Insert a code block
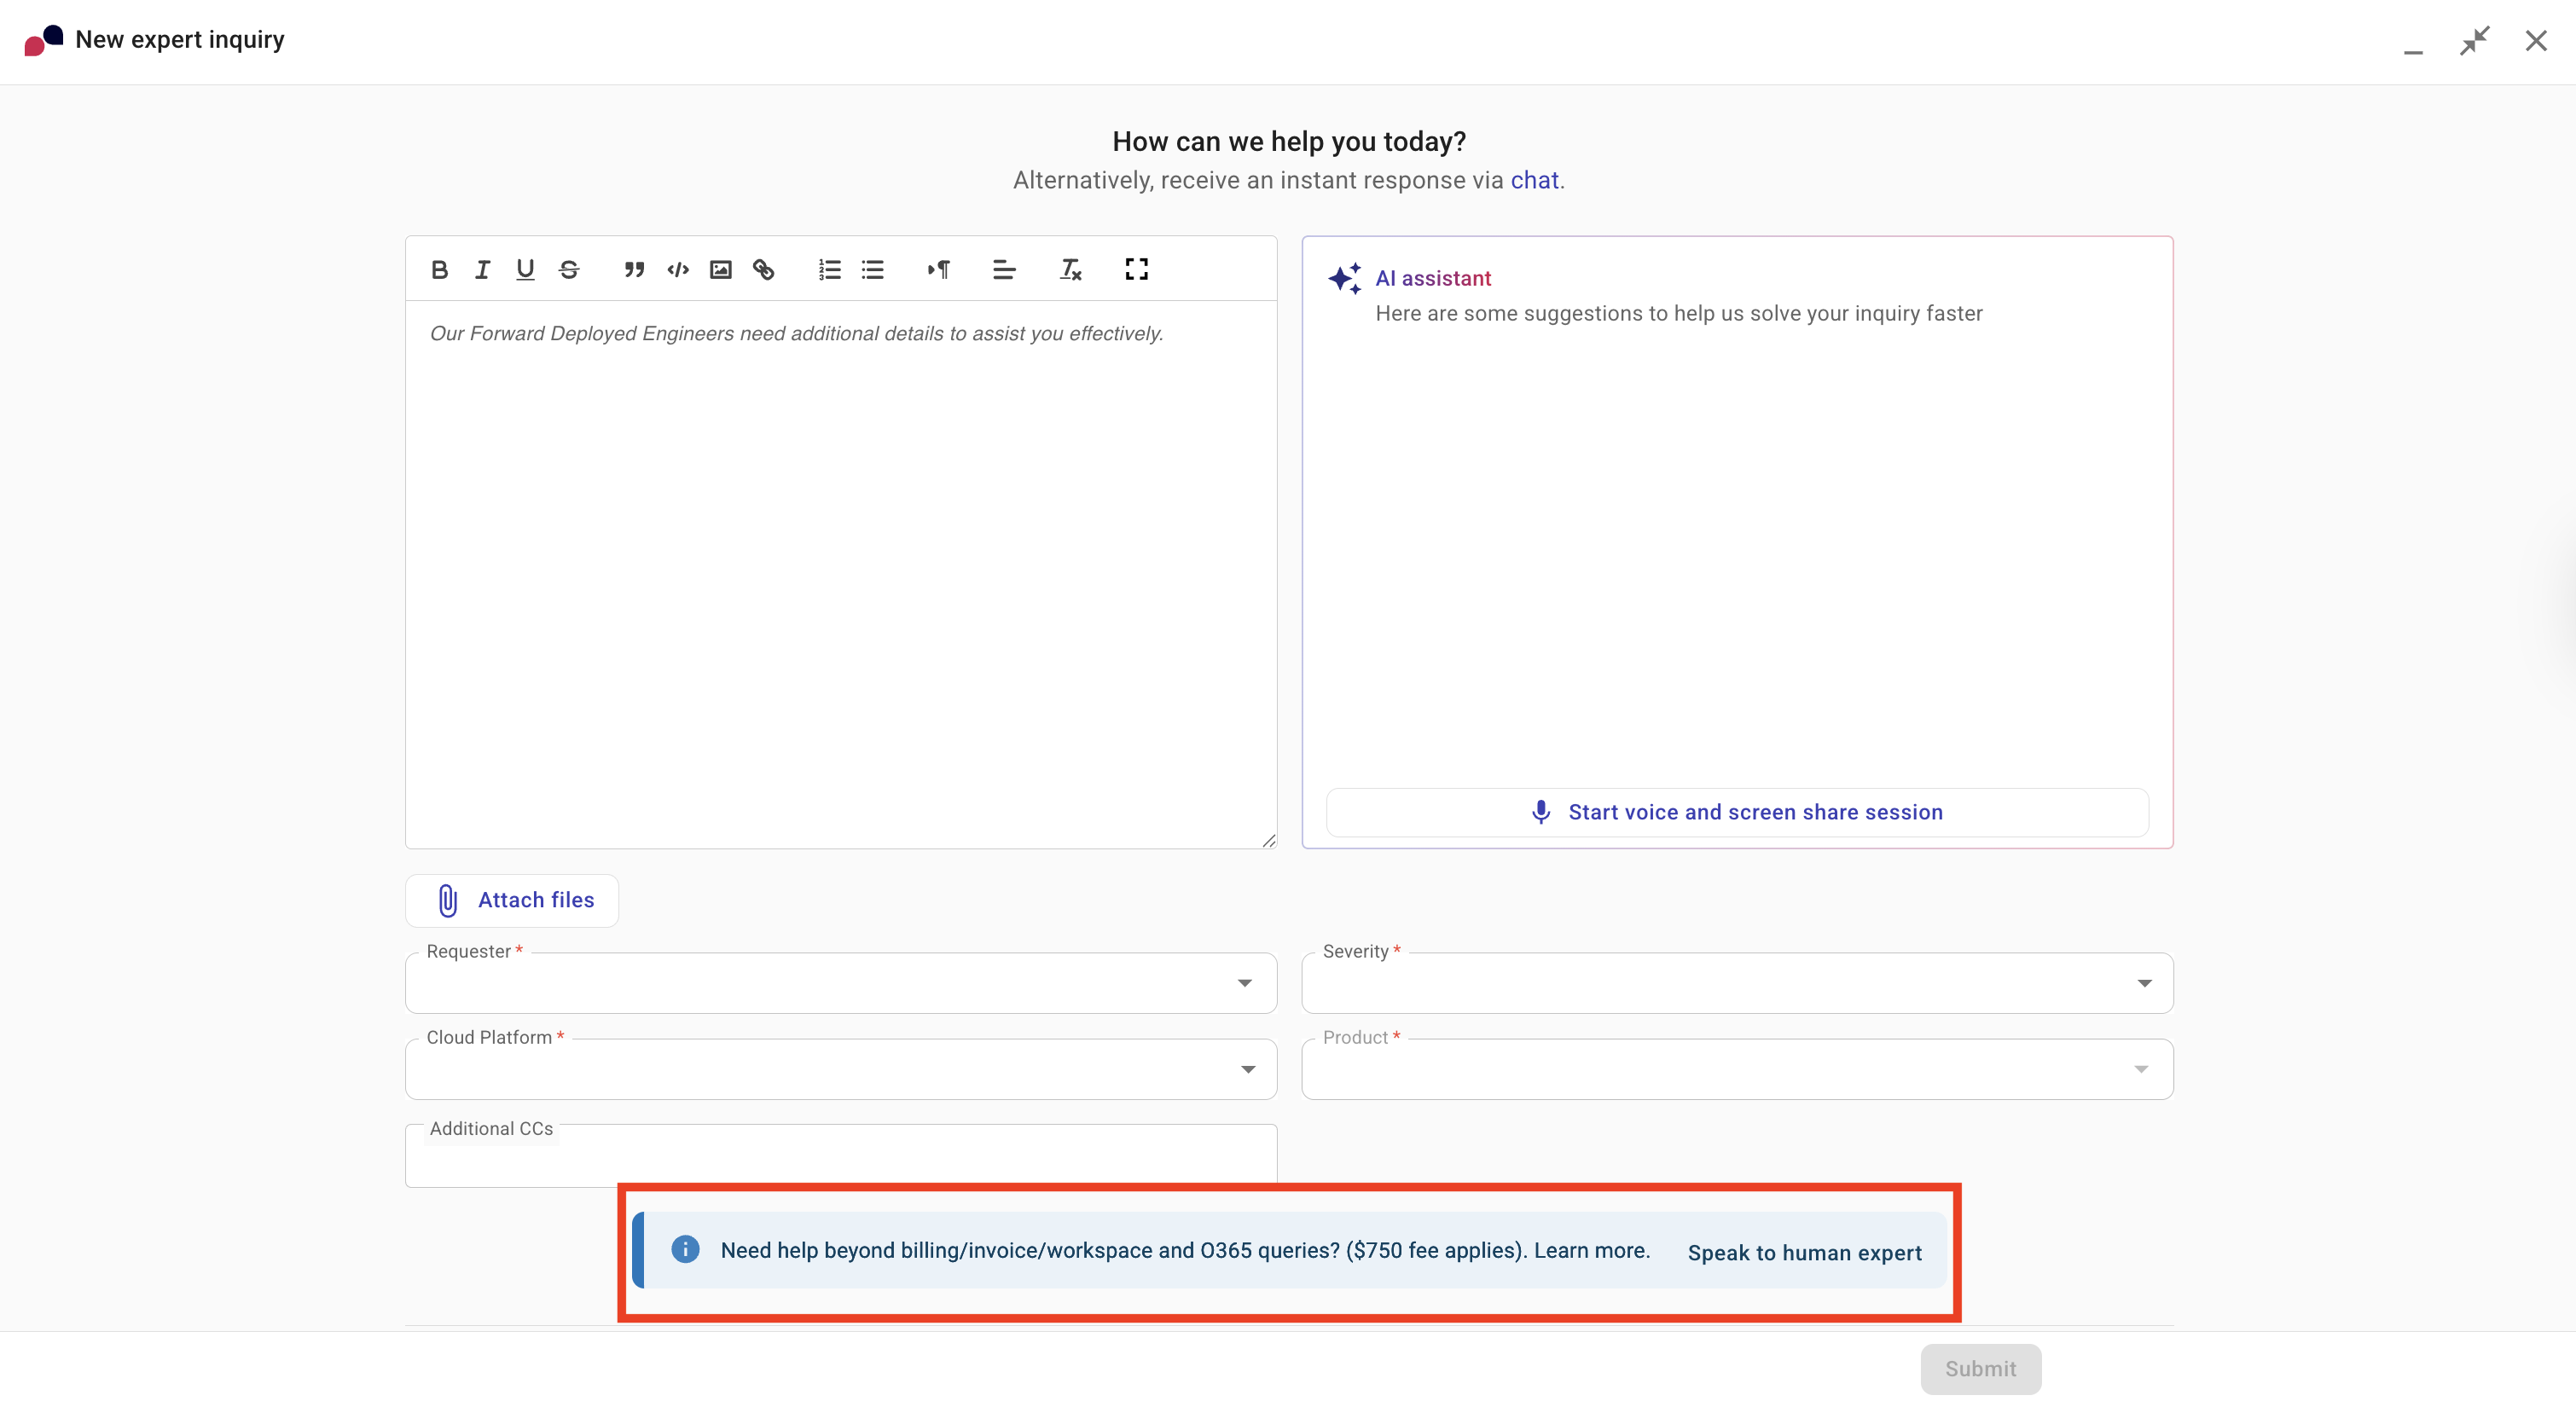This screenshot has height=1407, width=2576. click(678, 269)
